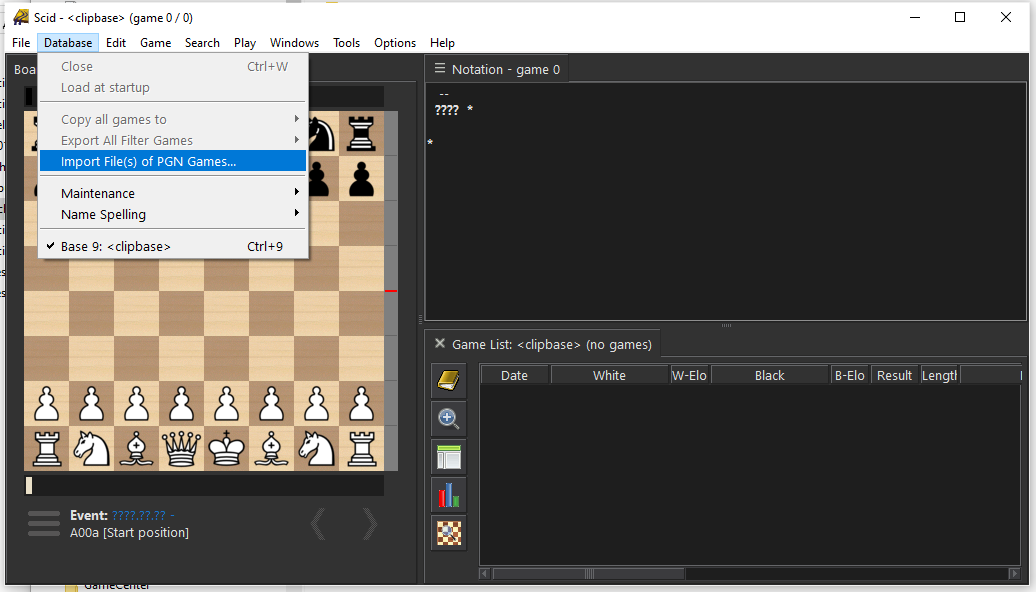Open the Help menu

click(443, 43)
